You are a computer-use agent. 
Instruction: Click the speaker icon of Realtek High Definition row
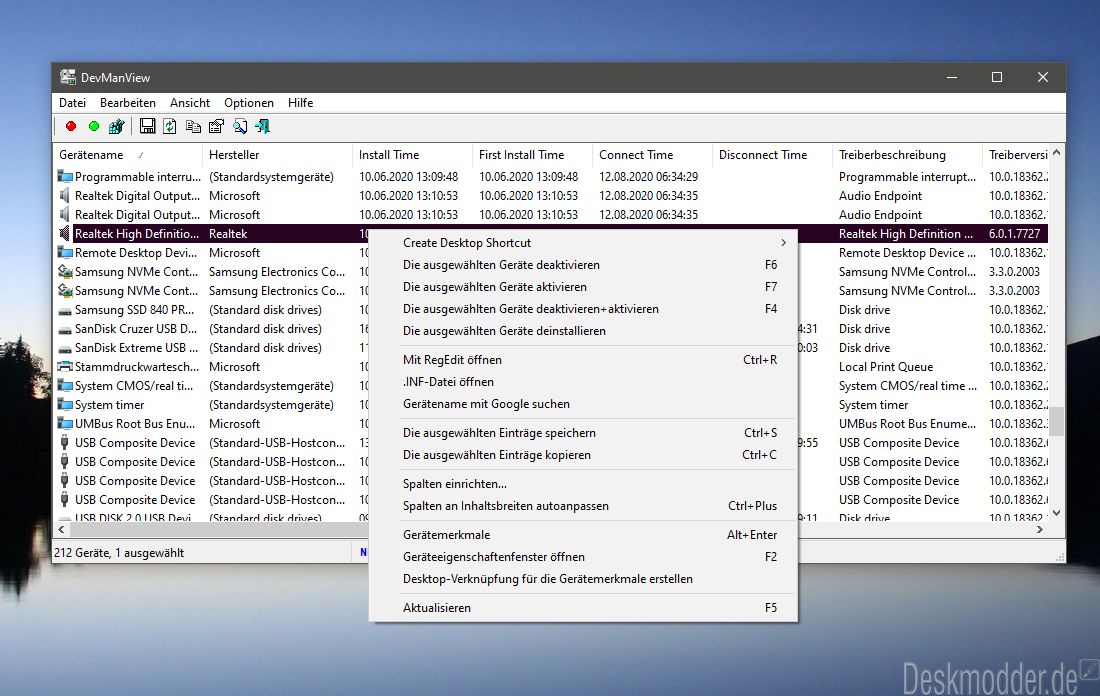[65, 234]
